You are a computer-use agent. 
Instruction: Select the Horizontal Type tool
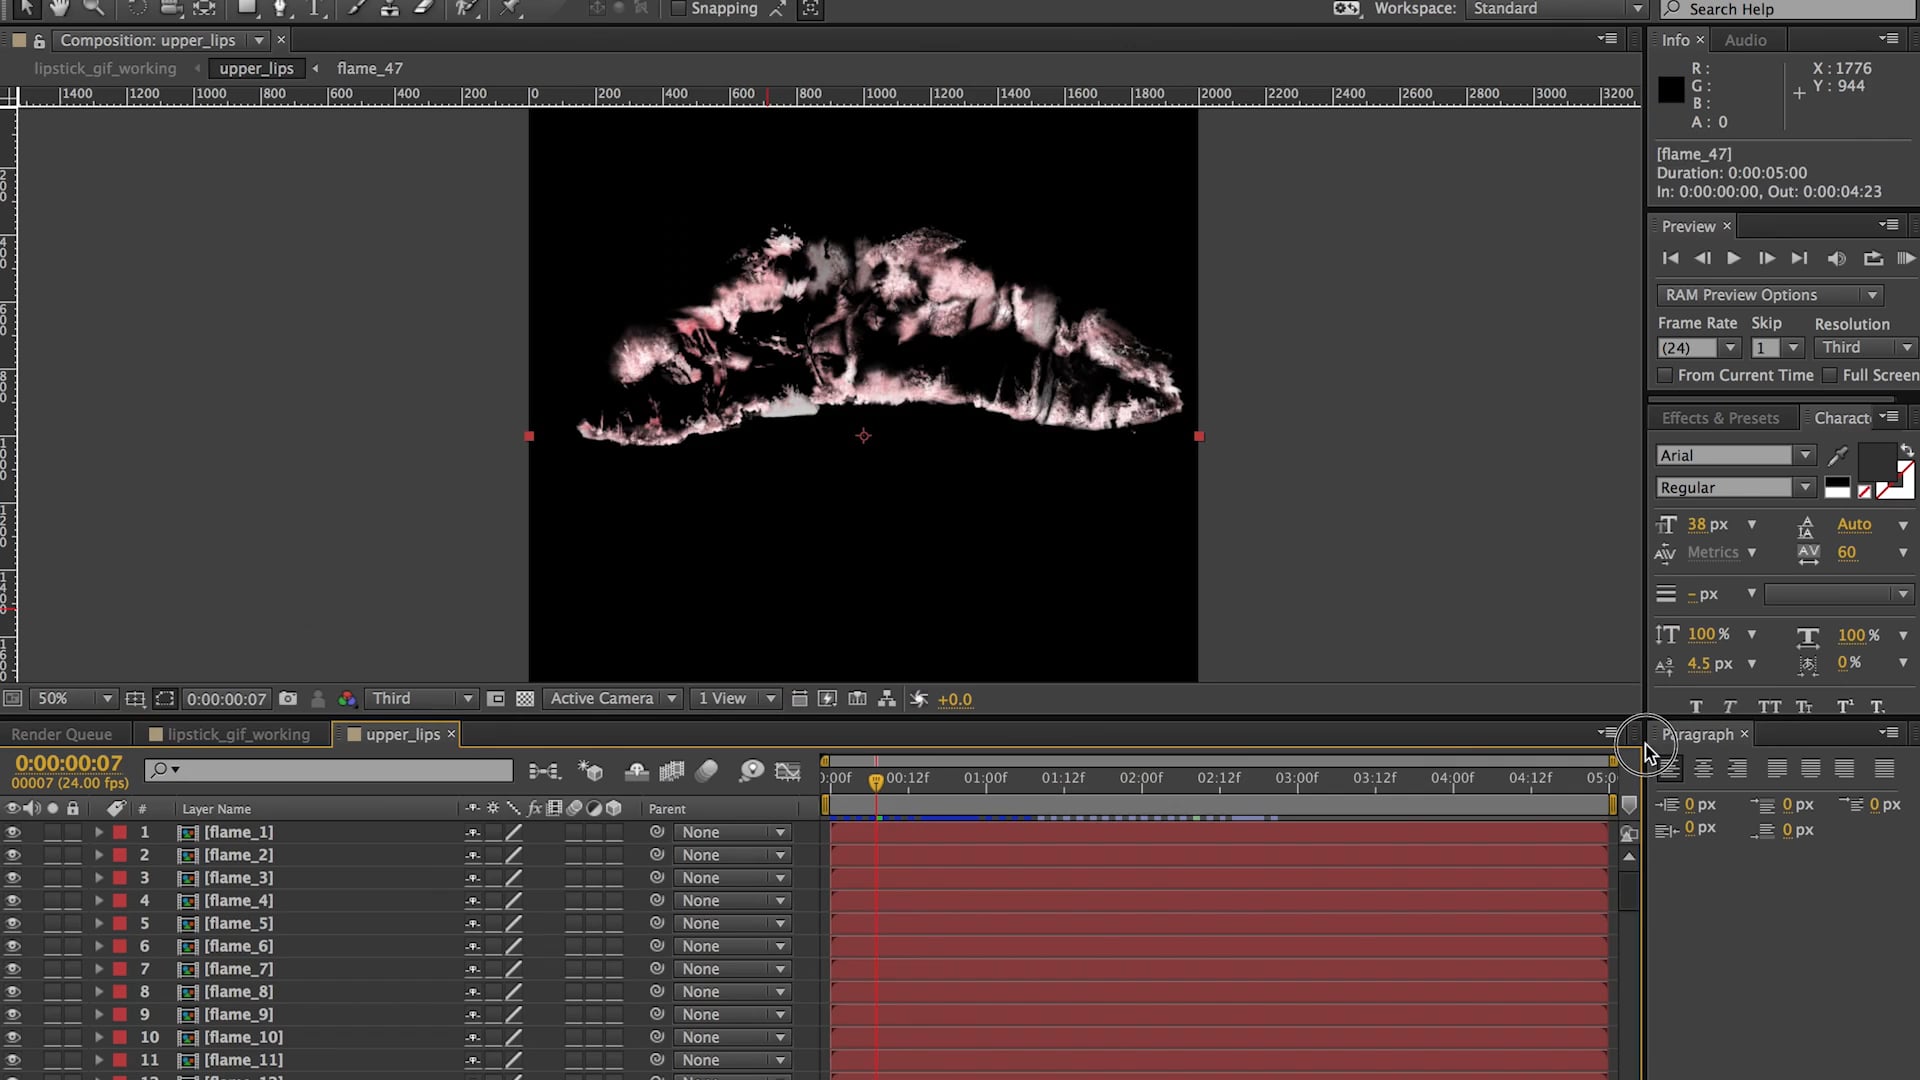[x=315, y=8]
